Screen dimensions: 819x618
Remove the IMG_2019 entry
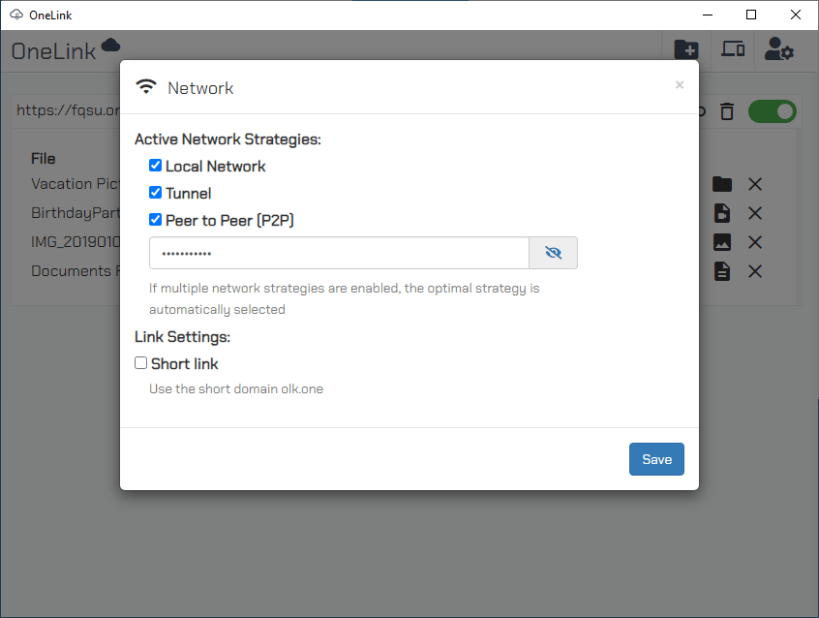(755, 242)
